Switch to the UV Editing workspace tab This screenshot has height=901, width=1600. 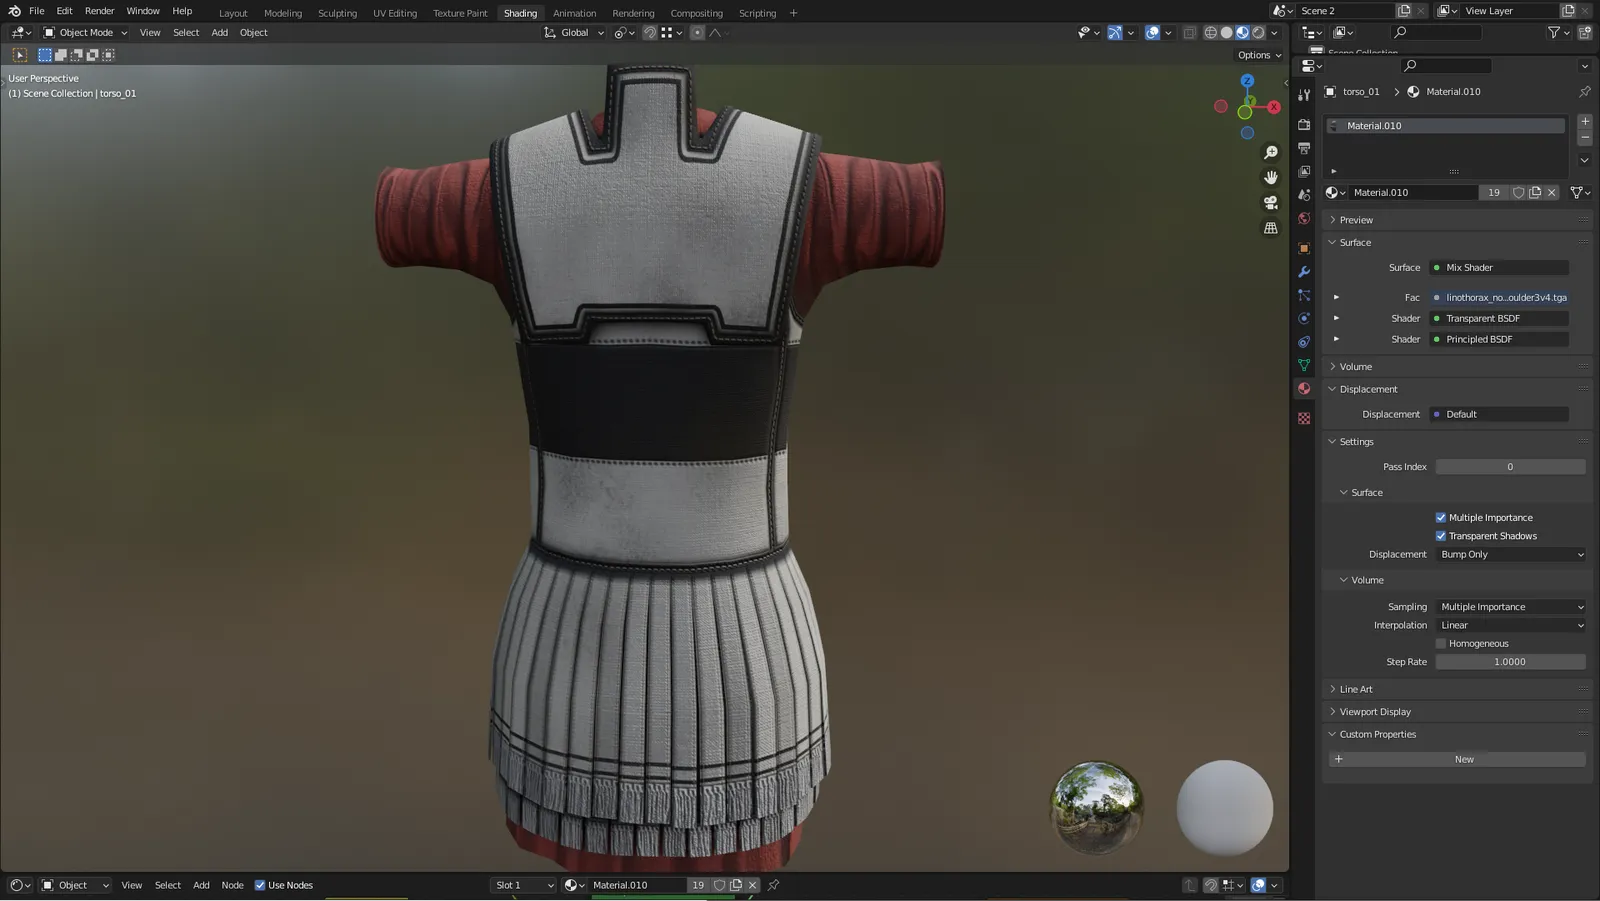(x=395, y=13)
